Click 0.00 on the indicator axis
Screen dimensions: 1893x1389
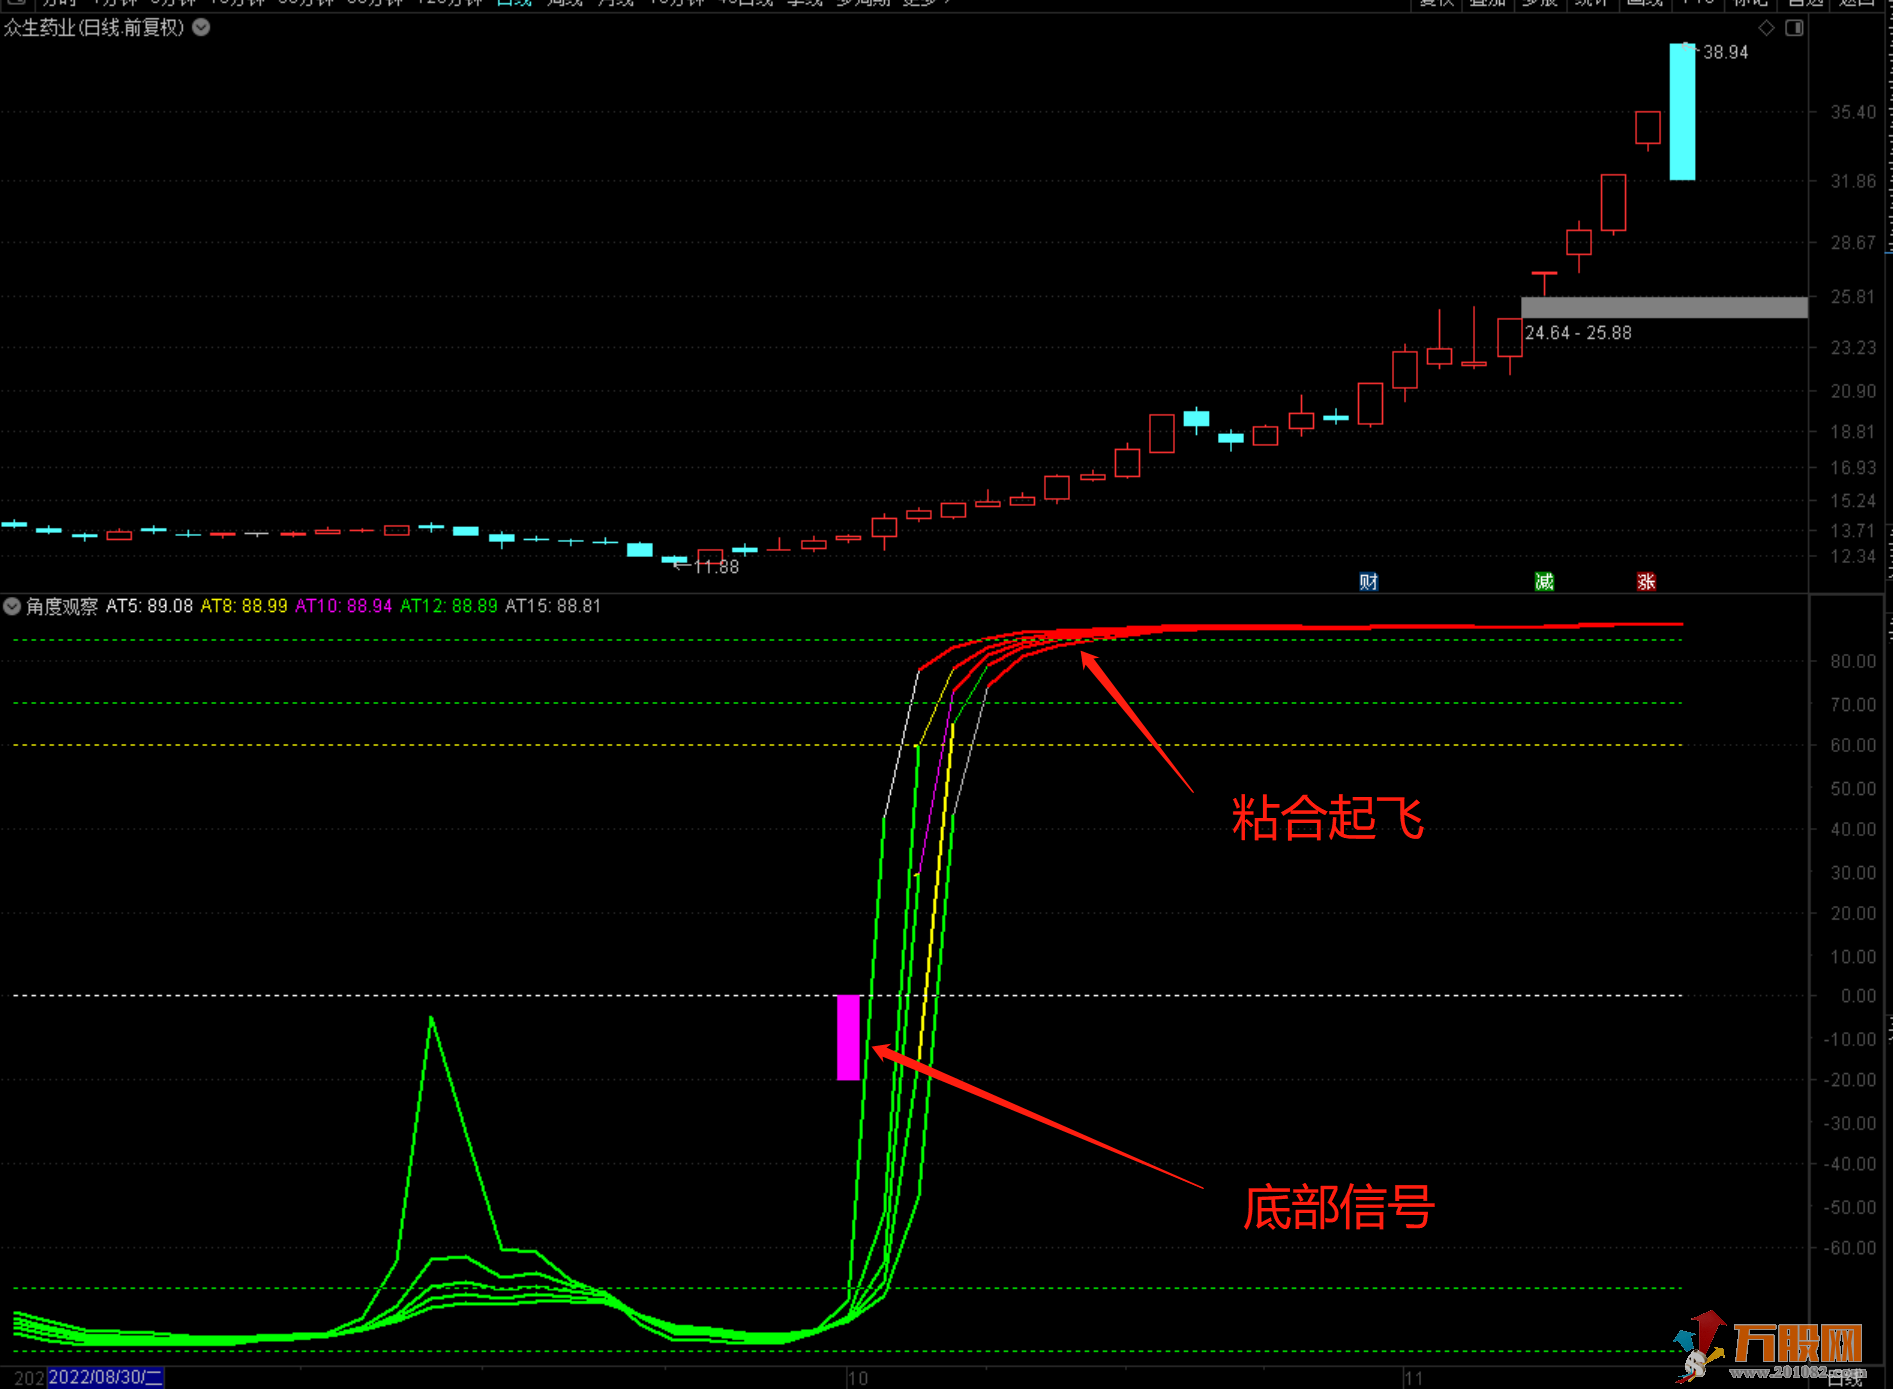1858,996
